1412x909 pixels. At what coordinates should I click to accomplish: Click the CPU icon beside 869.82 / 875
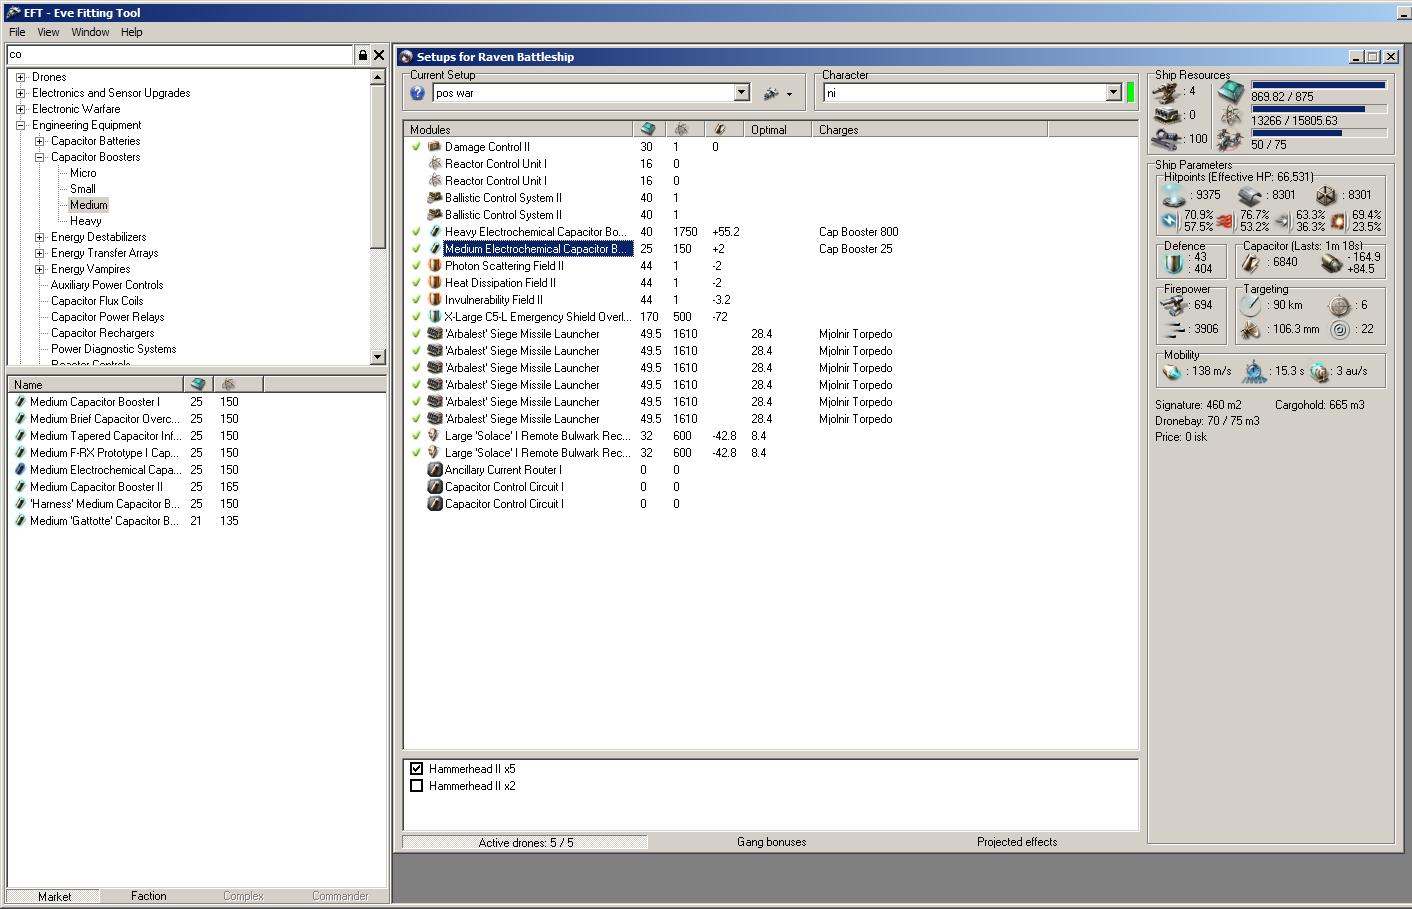point(1231,93)
